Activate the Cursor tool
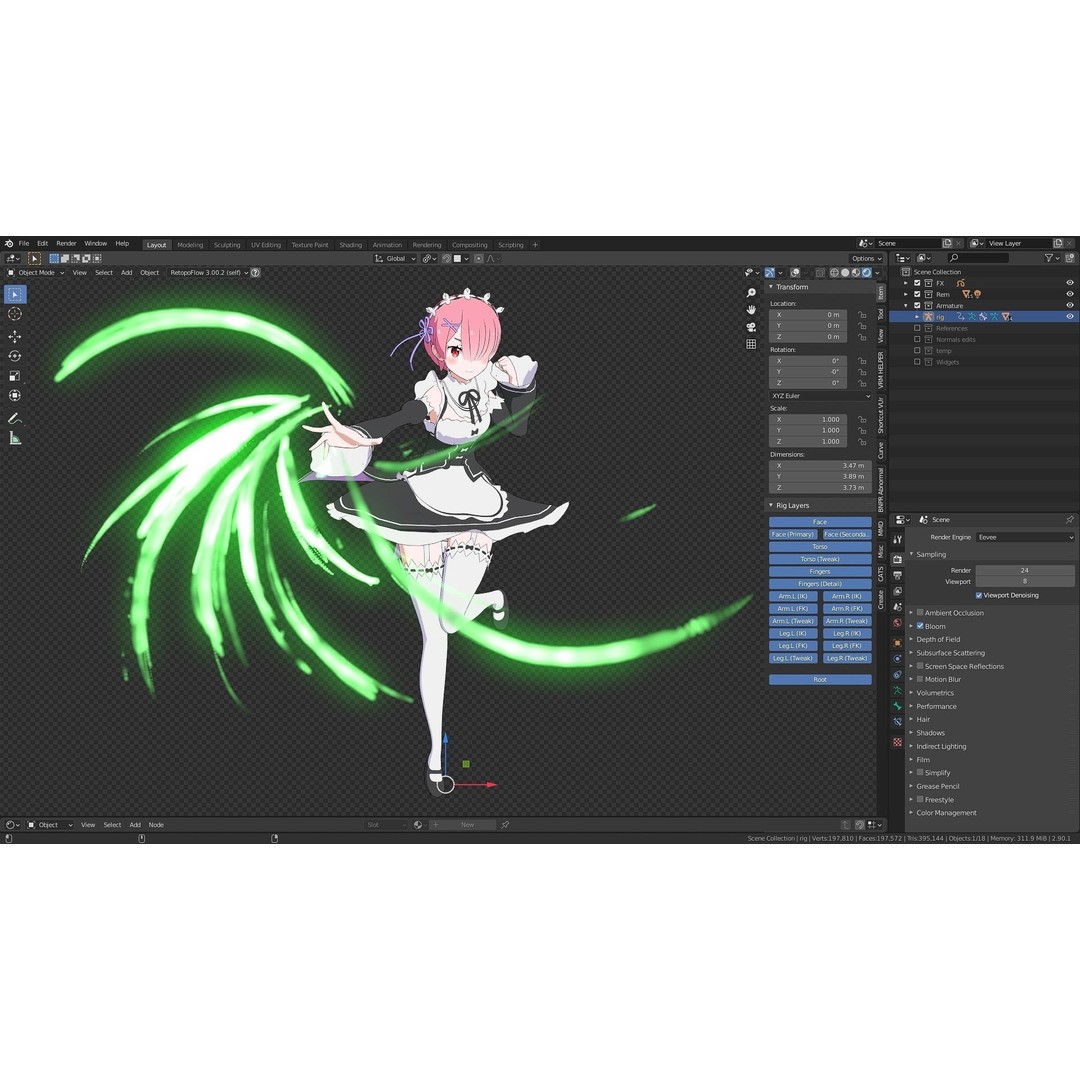This screenshot has height=1080, width=1080. tap(14, 314)
